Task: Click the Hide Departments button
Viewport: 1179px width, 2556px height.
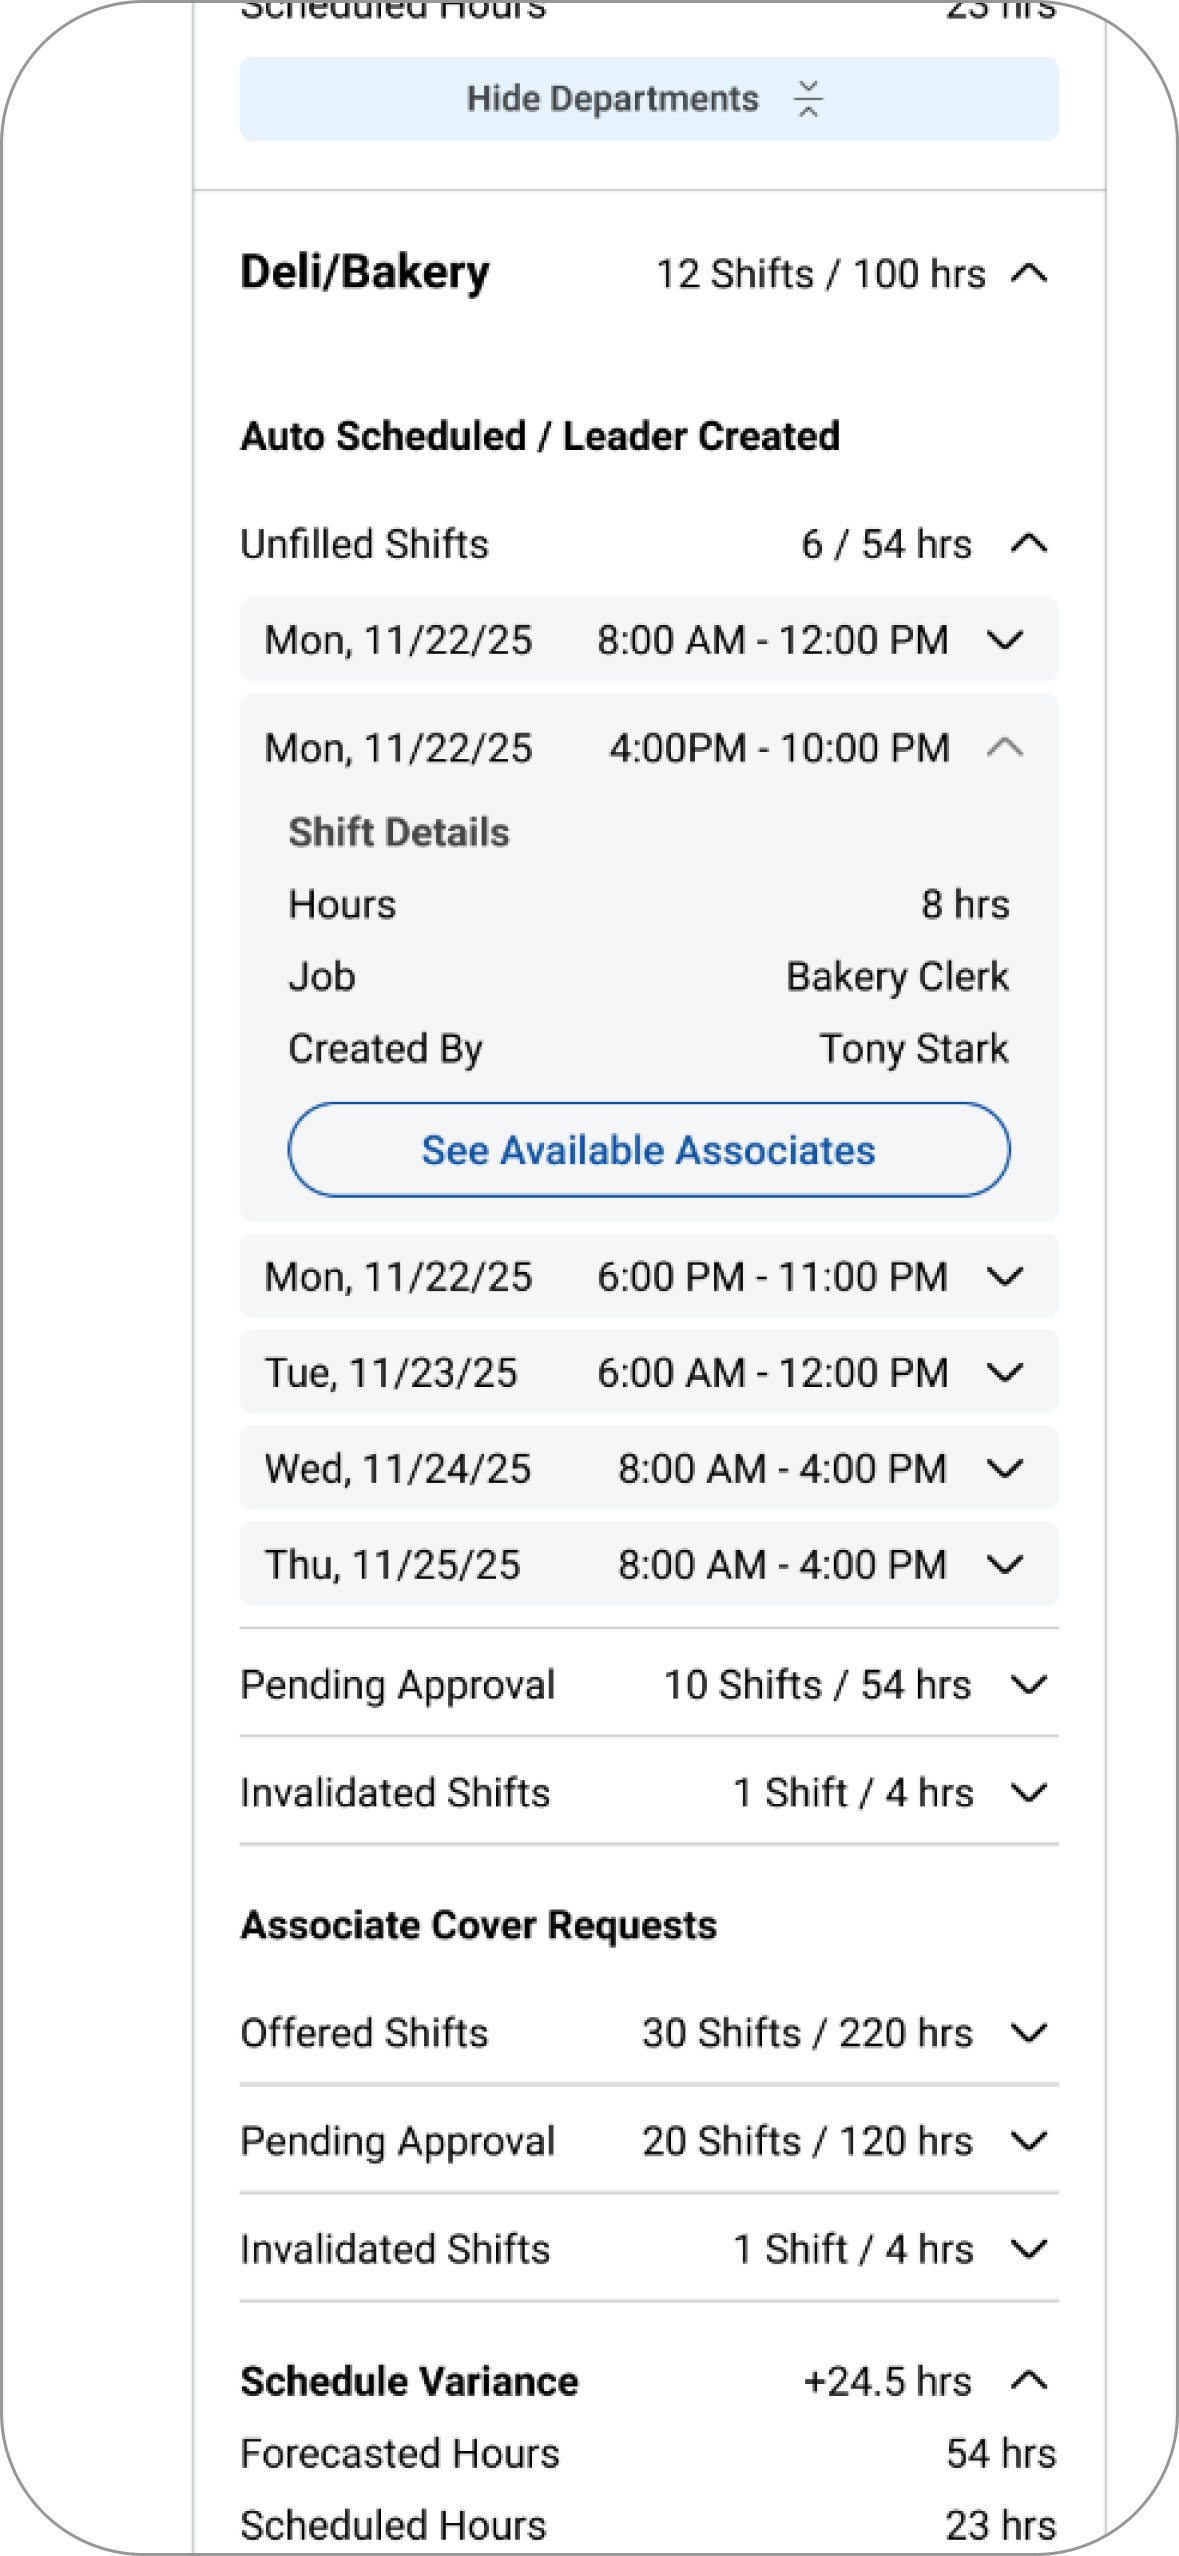Action: (612, 99)
